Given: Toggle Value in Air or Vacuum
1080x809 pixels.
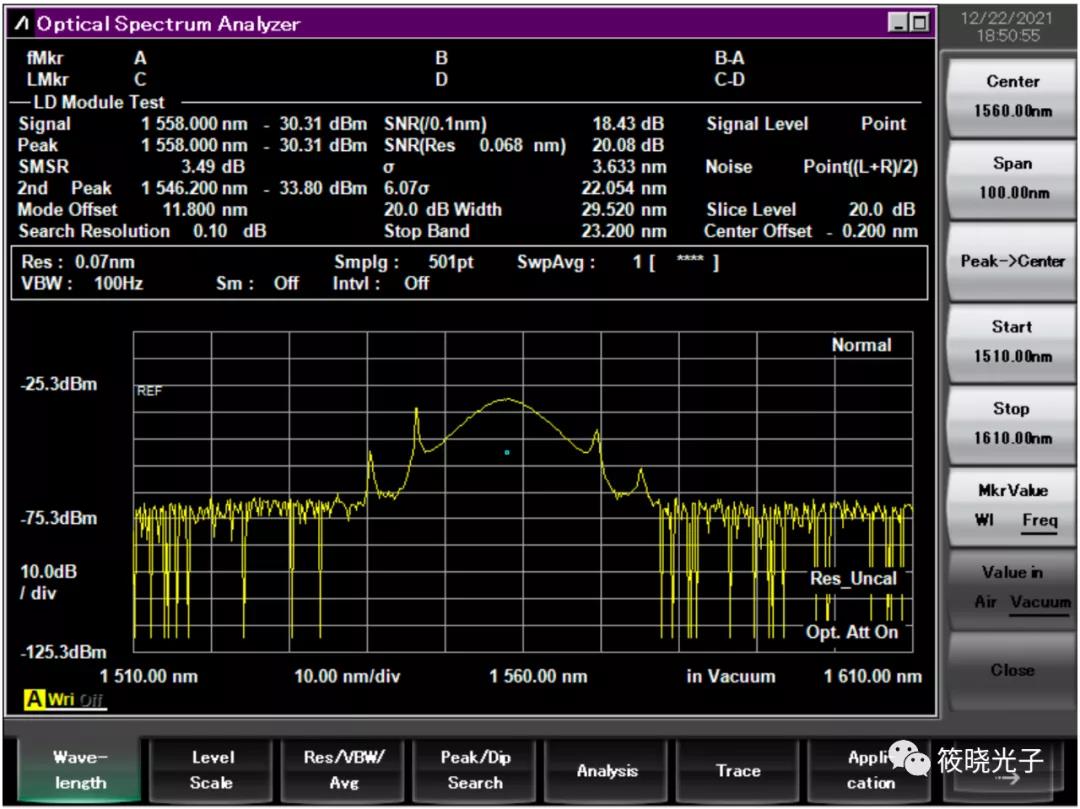Looking at the screenshot, I should pyautogui.click(x=1012, y=587).
